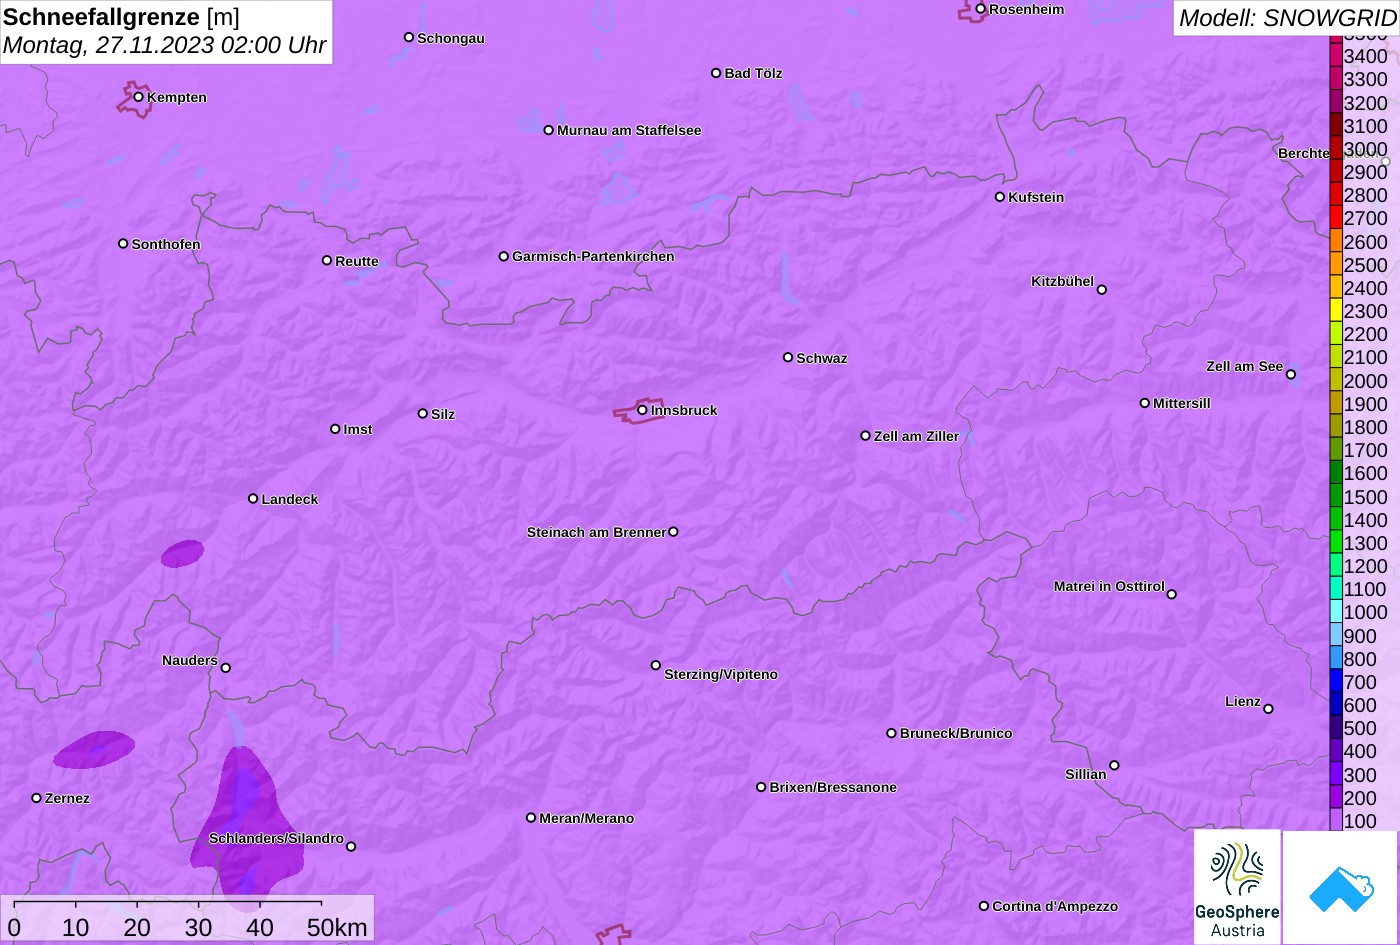The width and height of the screenshot is (1400, 945).
Task: Click the Rosenheim marker dot
Action: (981, 9)
